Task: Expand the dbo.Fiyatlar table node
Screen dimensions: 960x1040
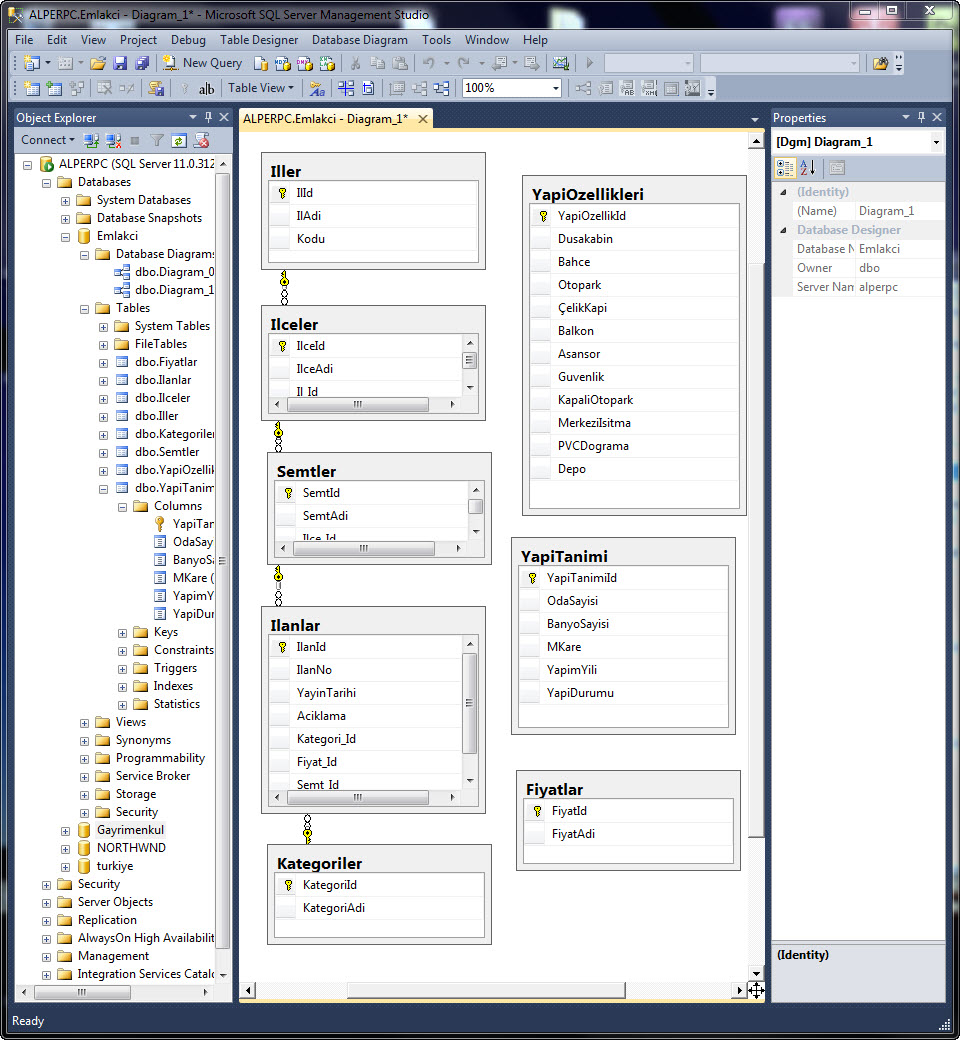Action: pos(103,363)
